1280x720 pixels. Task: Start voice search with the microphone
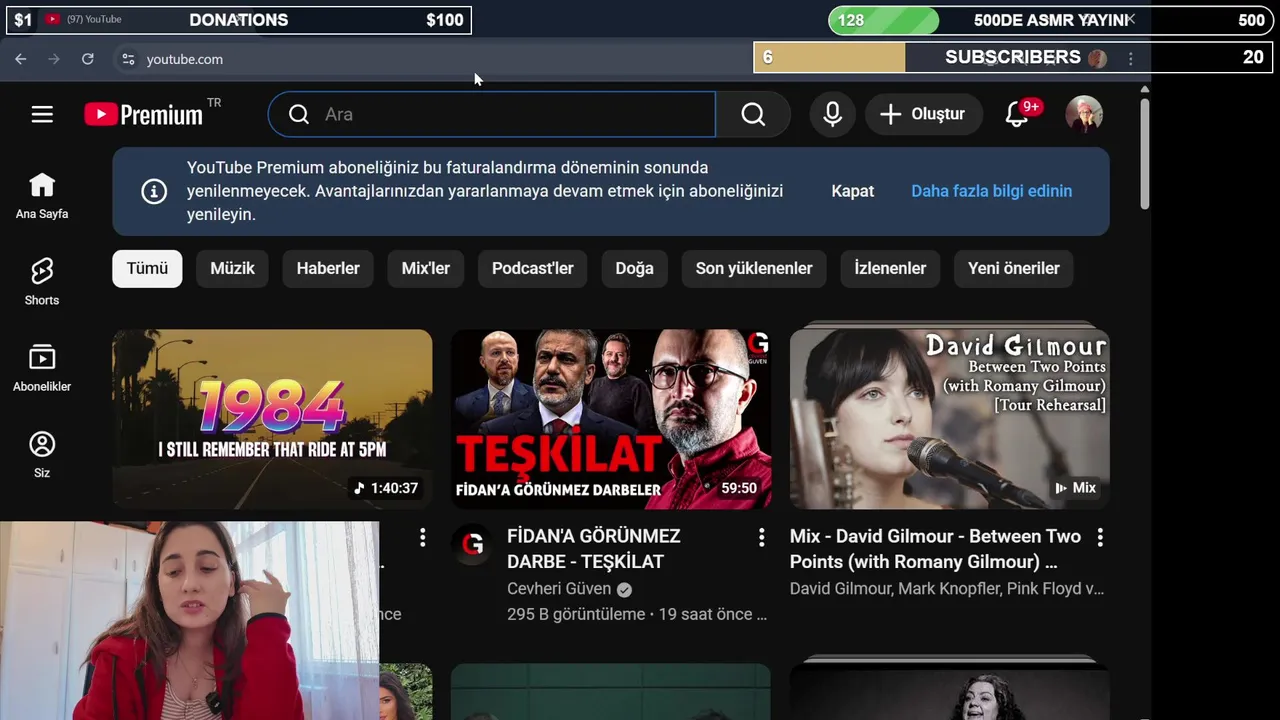click(832, 114)
